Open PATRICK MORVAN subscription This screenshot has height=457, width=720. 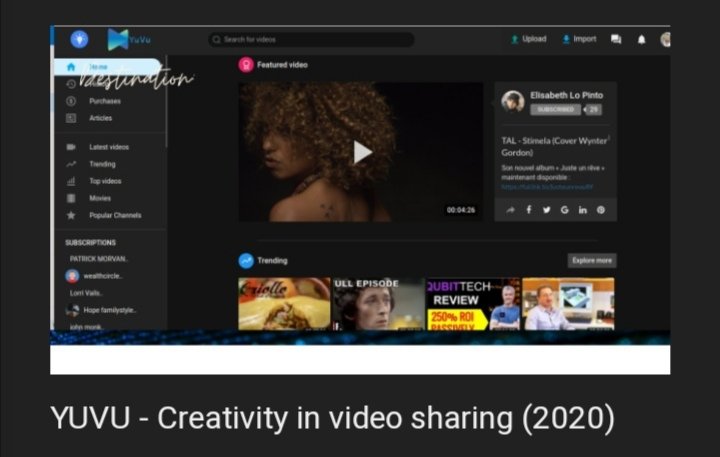[x=99, y=259]
